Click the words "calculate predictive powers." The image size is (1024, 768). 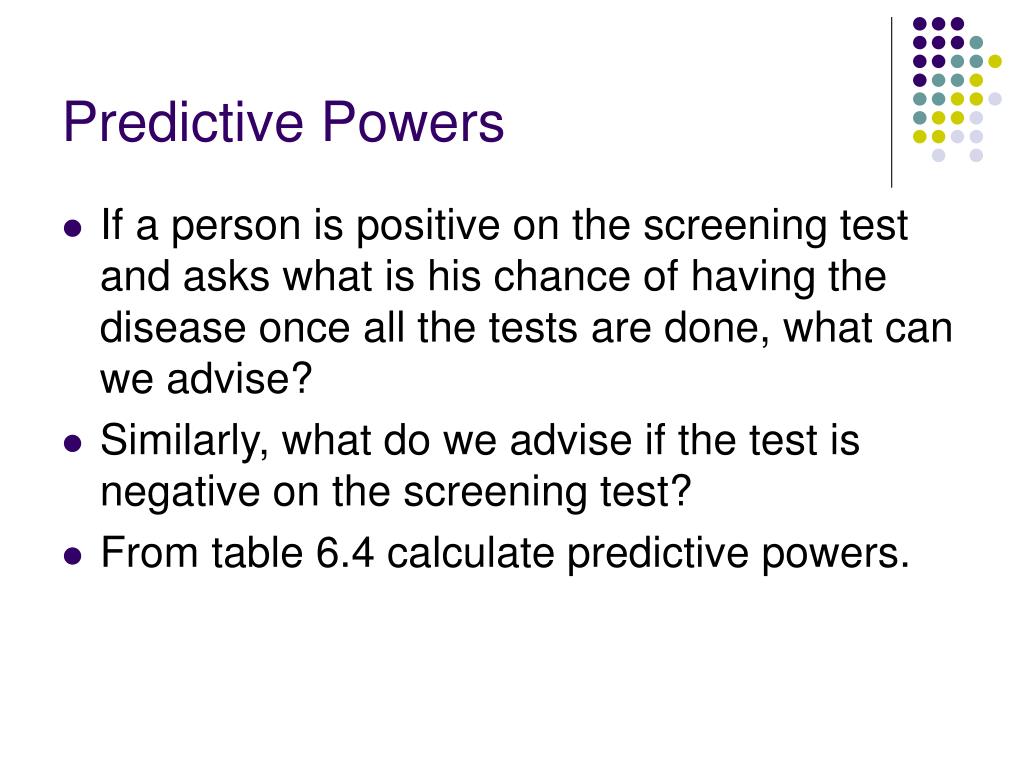coord(648,554)
